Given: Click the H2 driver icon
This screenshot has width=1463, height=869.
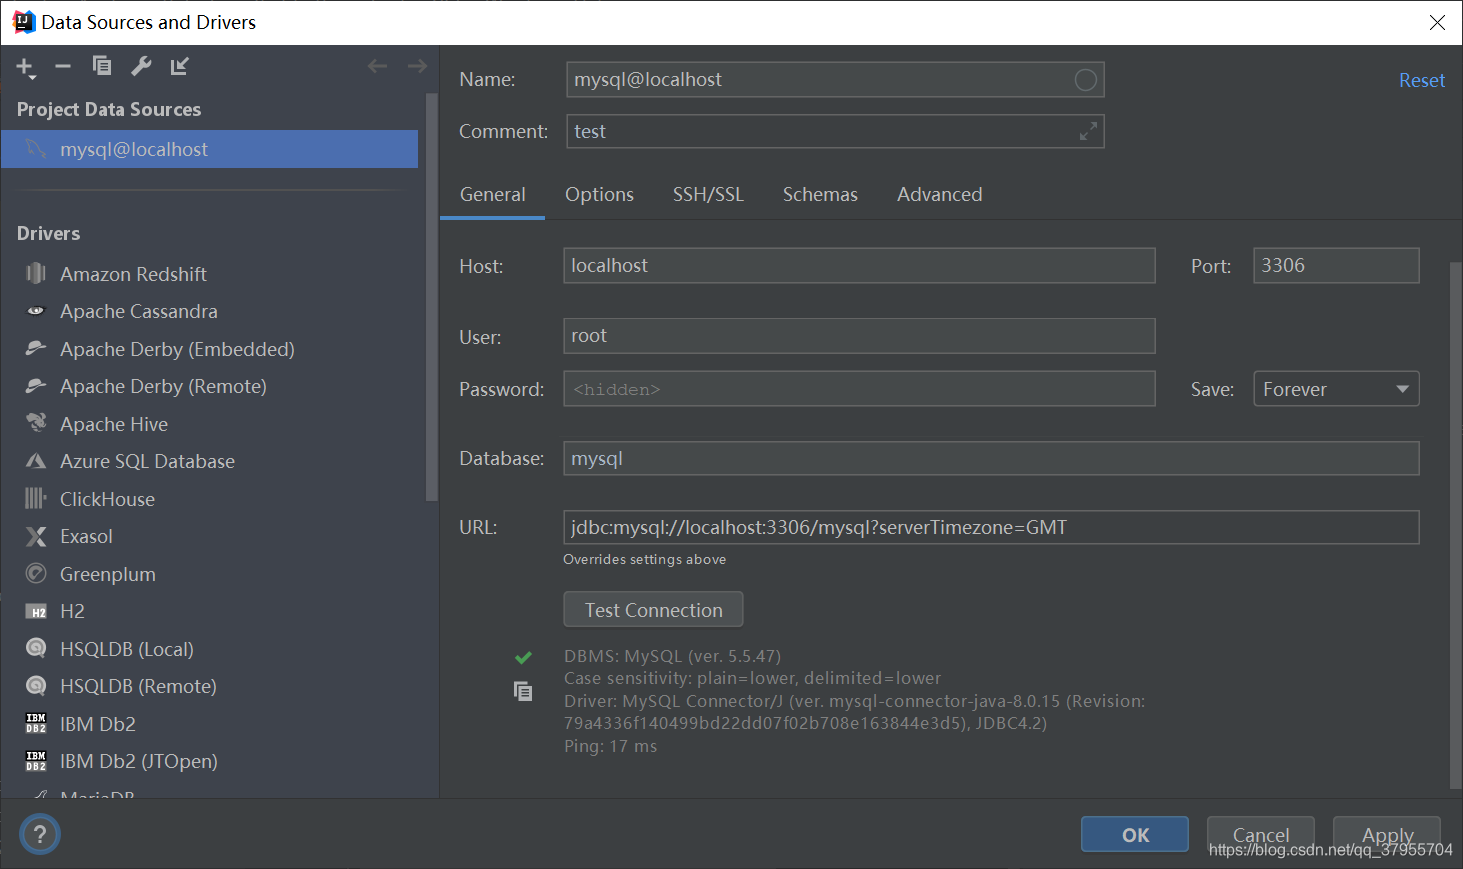Looking at the screenshot, I should click(36, 611).
